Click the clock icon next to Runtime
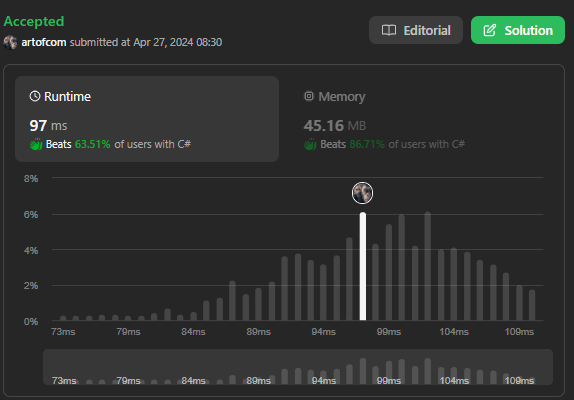The height and width of the screenshot is (400, 574). (x=35, y=96)
